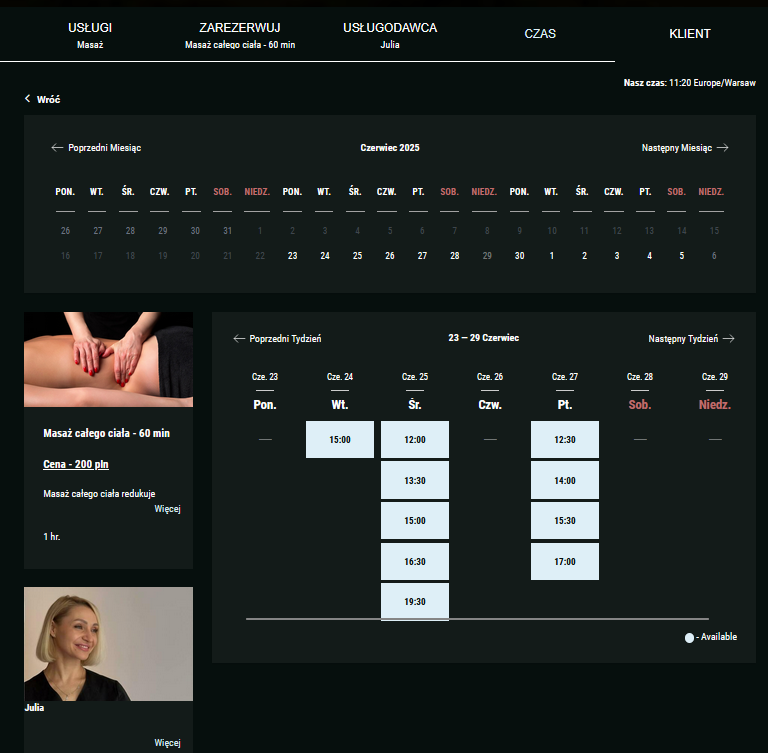Choose the Wednesday 15:00 time slot

click(415, 520)
